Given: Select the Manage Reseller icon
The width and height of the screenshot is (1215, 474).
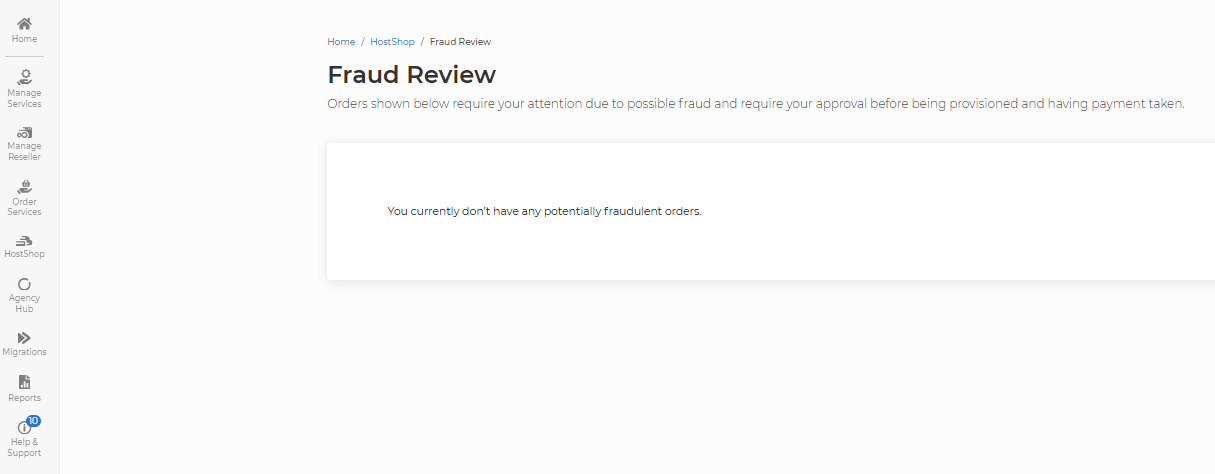Looking at the screenshot, I should click(x=24, y=132).
